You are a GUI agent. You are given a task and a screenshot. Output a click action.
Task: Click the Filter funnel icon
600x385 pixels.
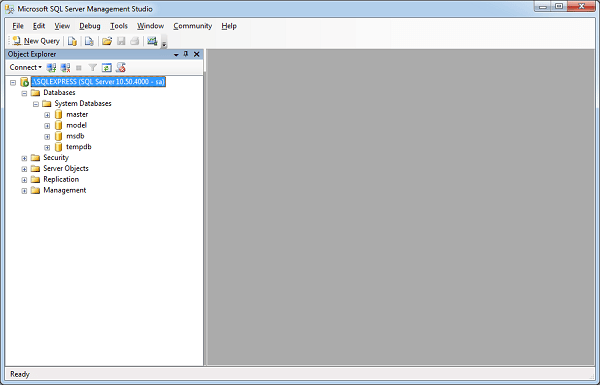(93, 68)
